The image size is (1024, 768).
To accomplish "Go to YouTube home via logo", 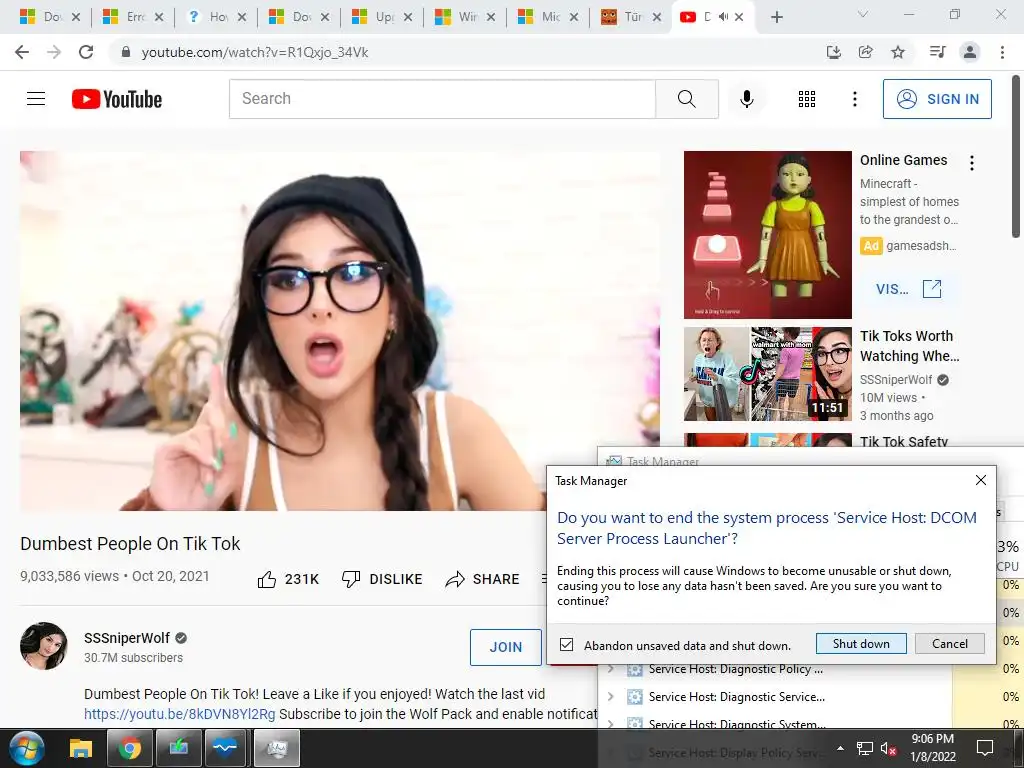I will click(117, 99).
